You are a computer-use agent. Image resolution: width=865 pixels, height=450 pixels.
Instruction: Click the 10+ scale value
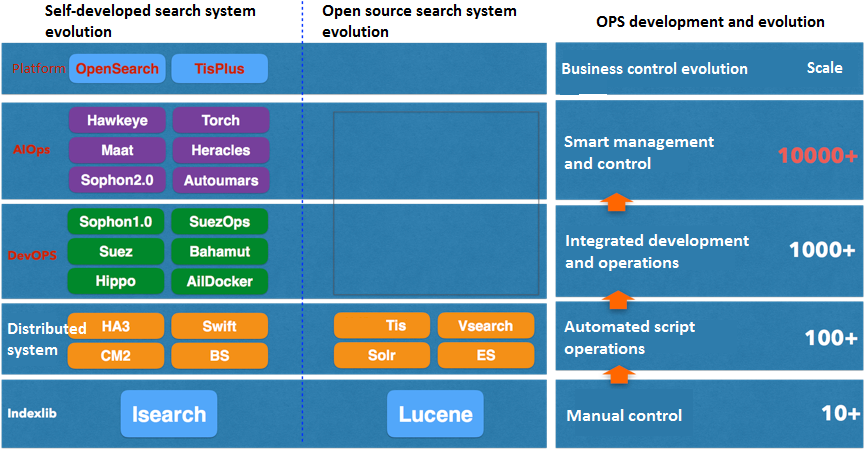(840, 413)
